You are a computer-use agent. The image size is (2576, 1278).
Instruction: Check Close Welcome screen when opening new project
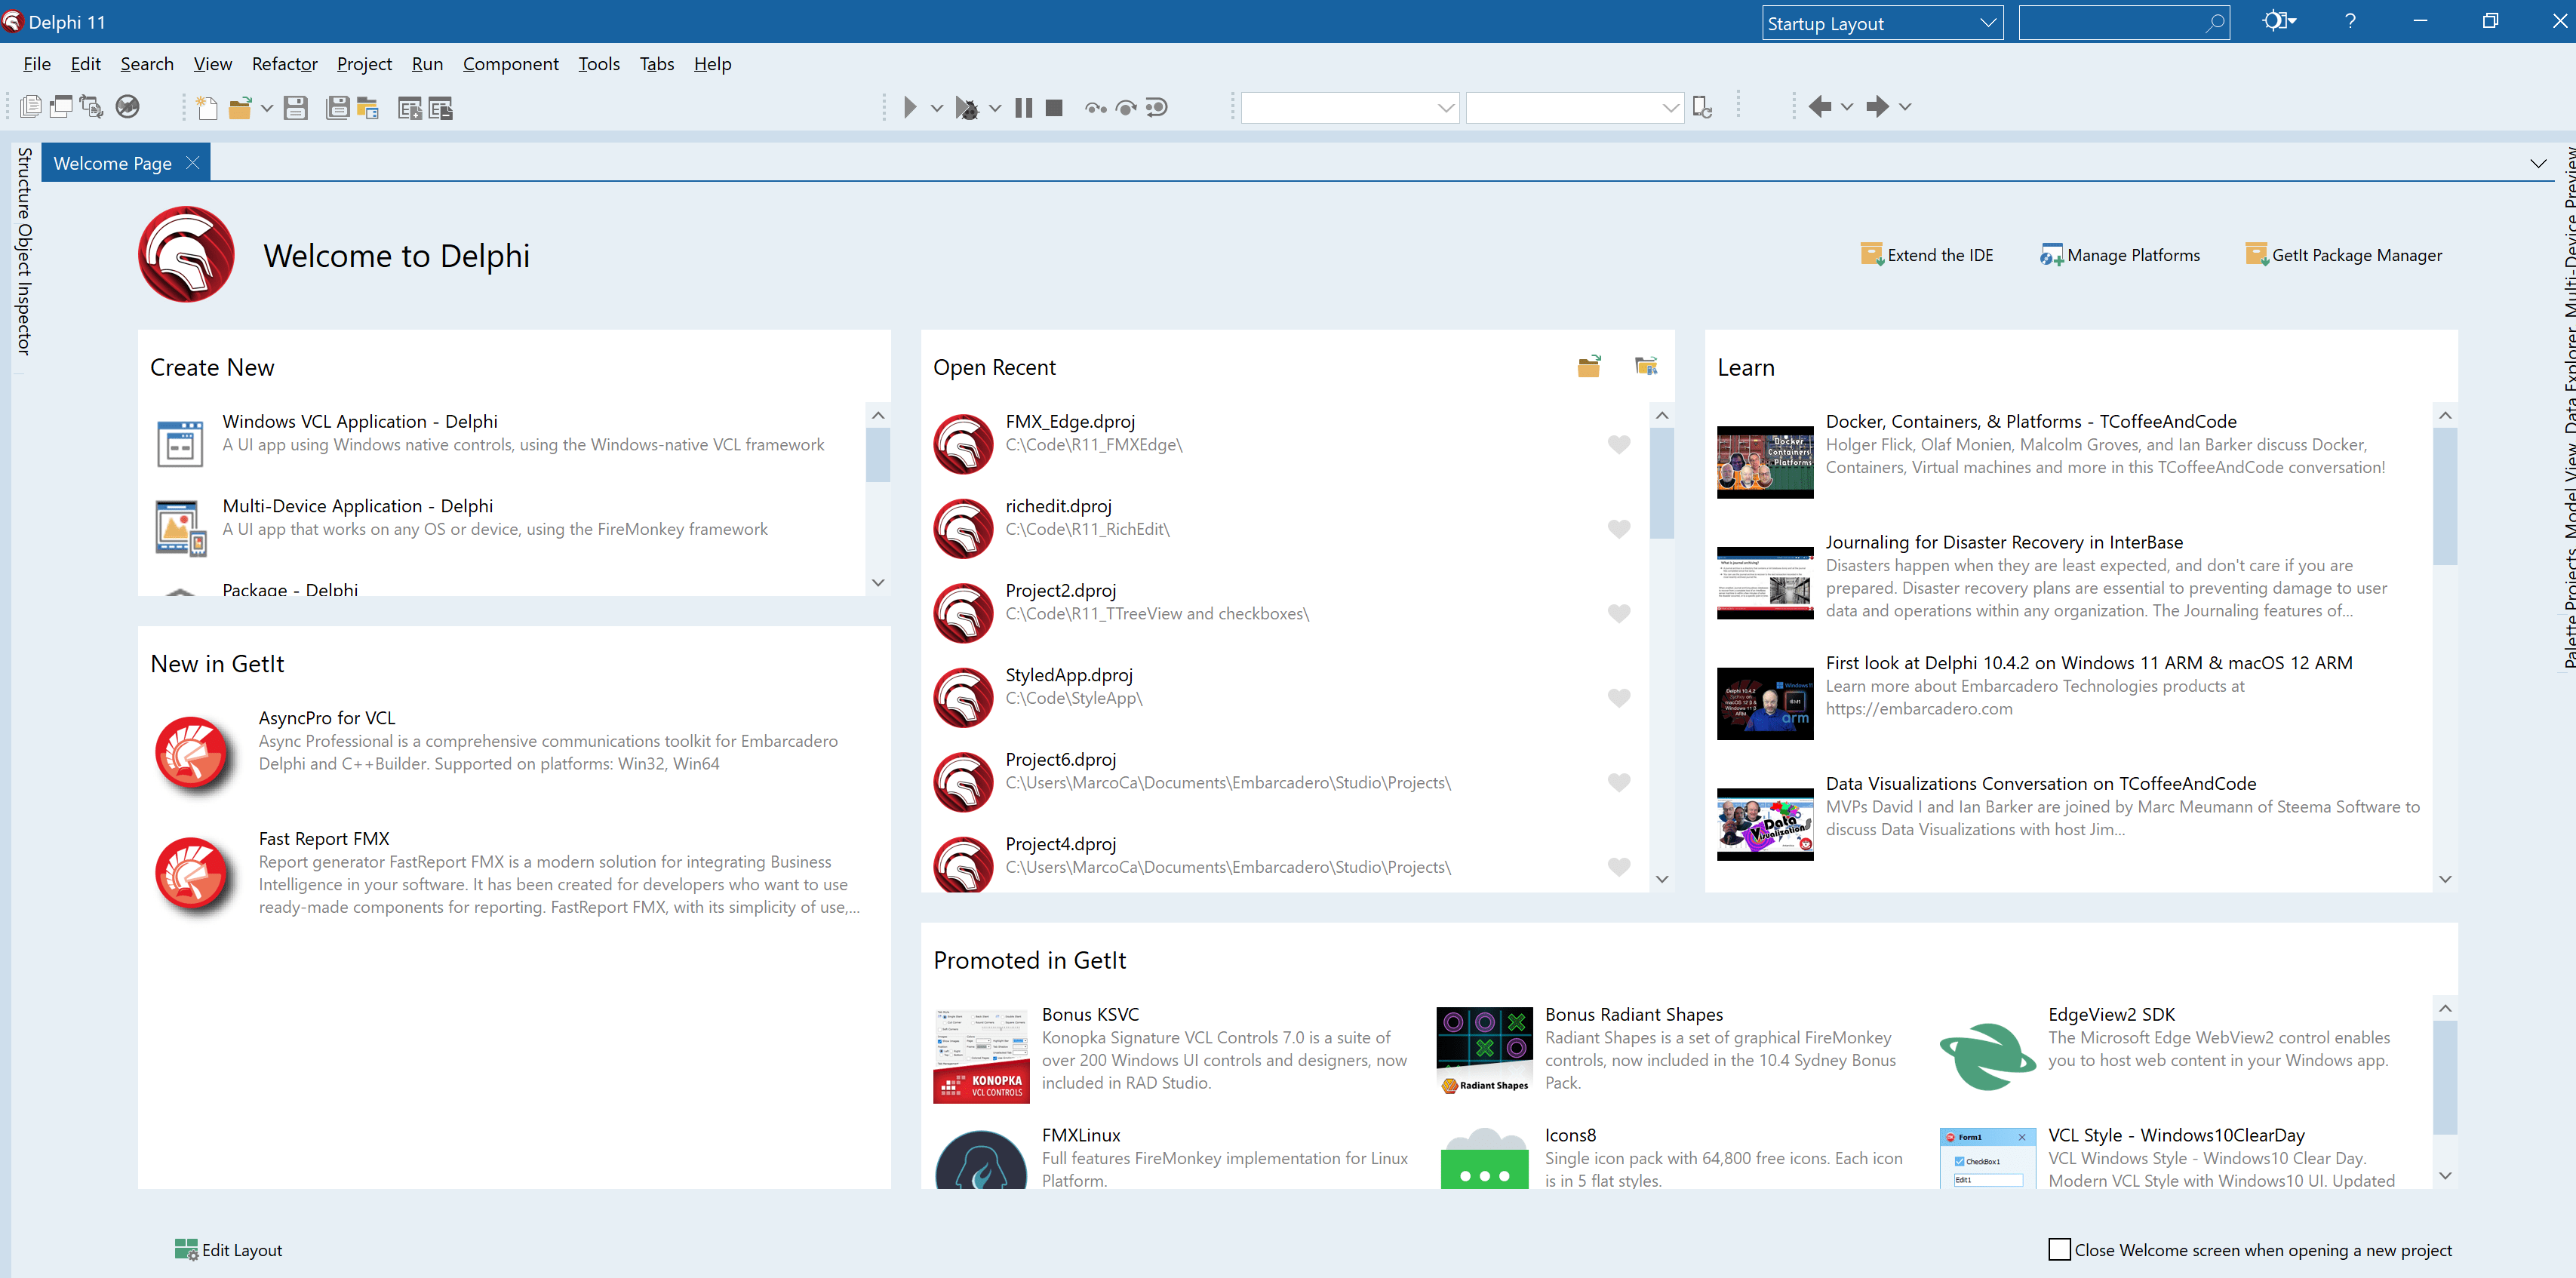pyautogui.click(x=2059, y=1249)
